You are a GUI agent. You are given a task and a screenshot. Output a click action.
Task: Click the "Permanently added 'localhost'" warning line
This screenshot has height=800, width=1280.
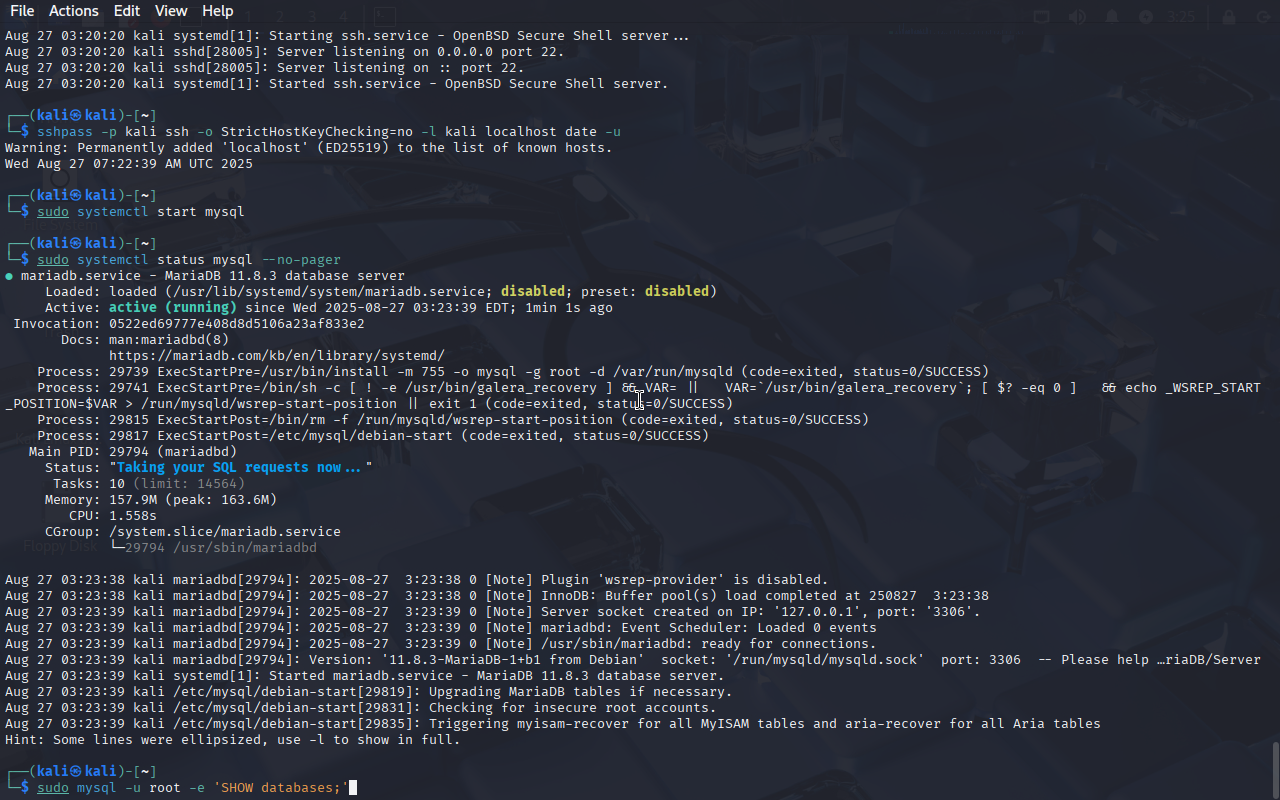click(309, 148)
